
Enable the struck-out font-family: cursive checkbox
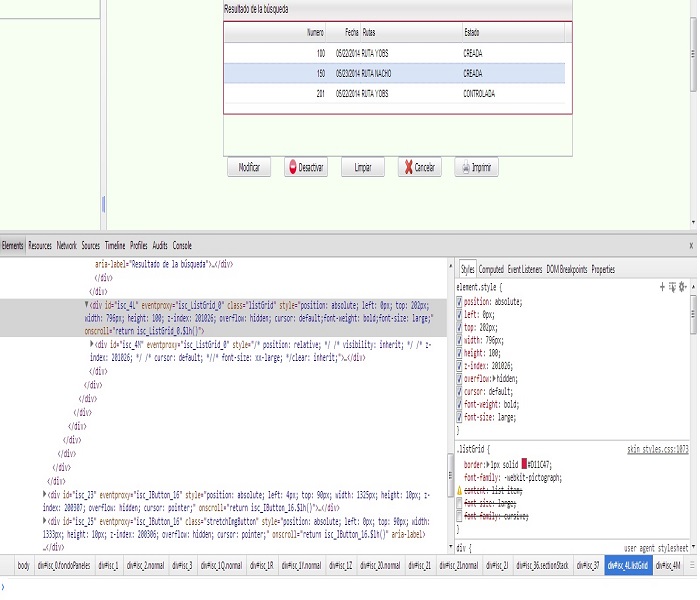(460, 518)
